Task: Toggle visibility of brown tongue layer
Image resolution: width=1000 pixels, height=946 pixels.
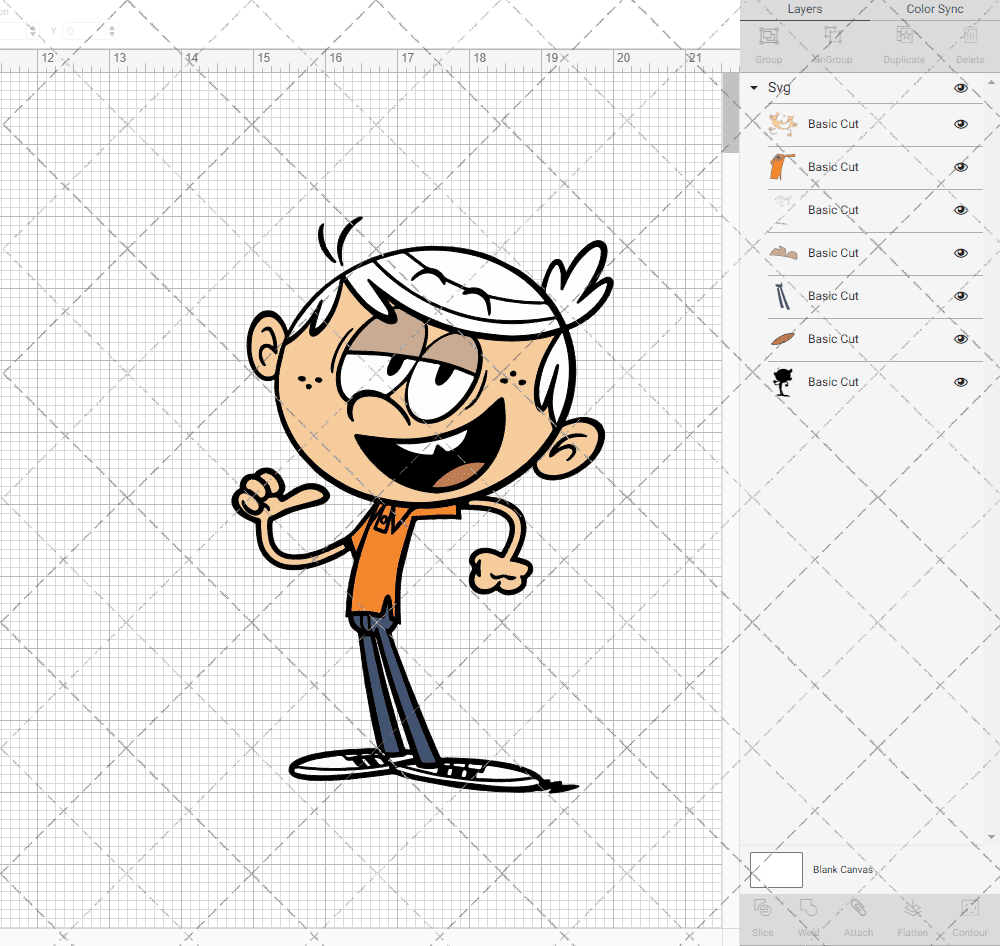Action: [960, 339]
